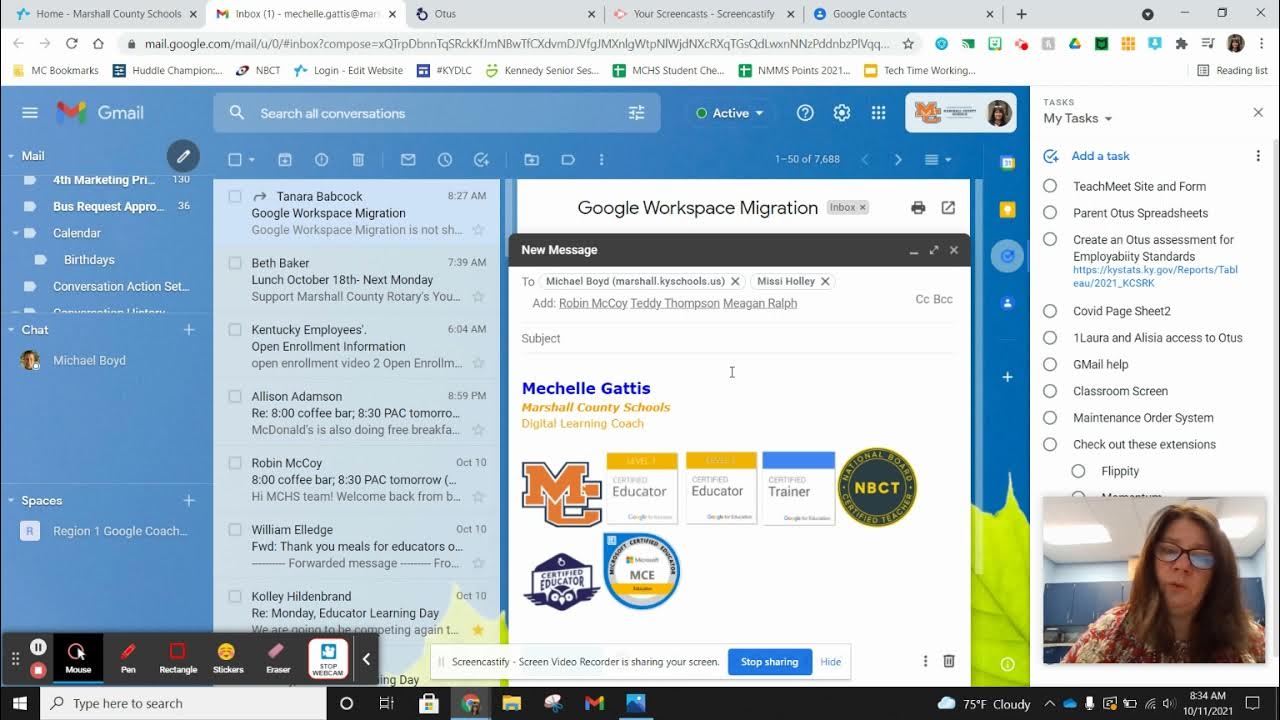1280x720 pixels.
Task: Select the Eraser tool in Screencastify
Action: tap(278, 658)
